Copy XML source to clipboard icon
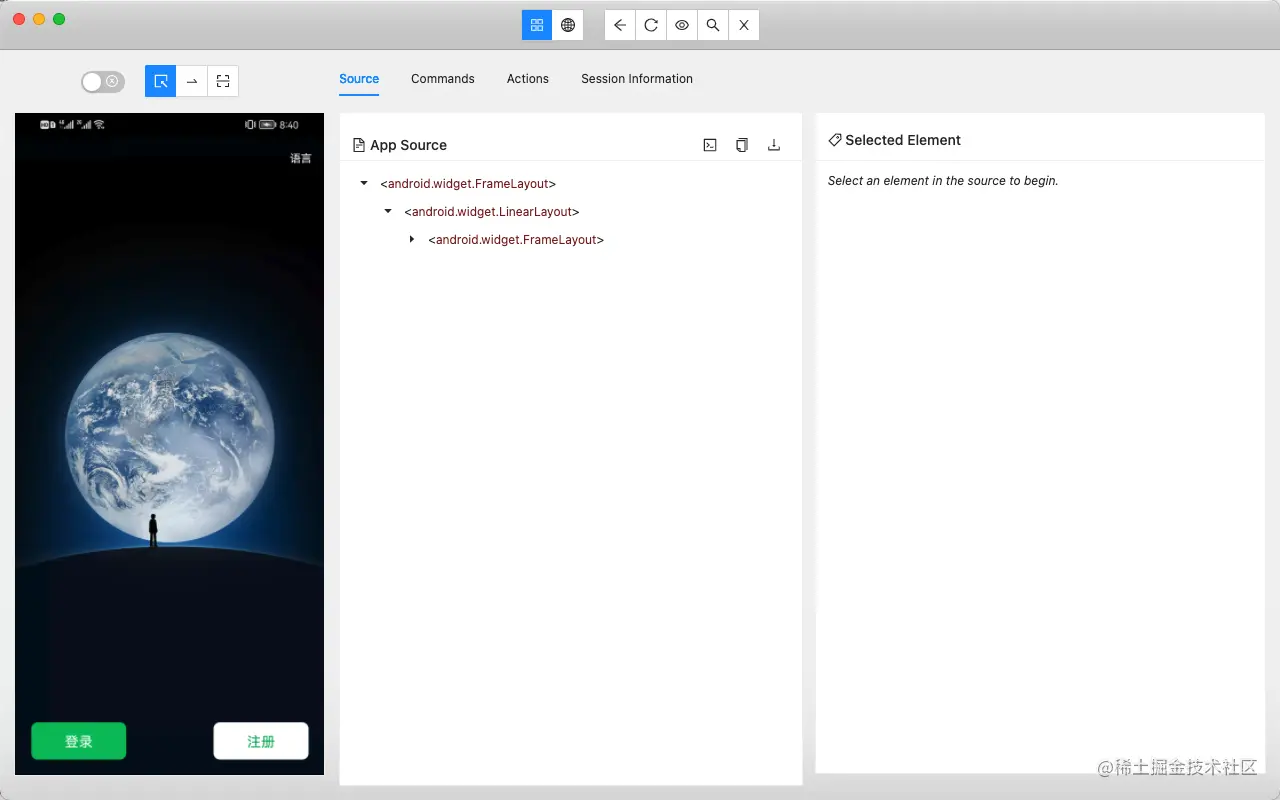This screenshot has height=800, width=1280. (742, 145)
